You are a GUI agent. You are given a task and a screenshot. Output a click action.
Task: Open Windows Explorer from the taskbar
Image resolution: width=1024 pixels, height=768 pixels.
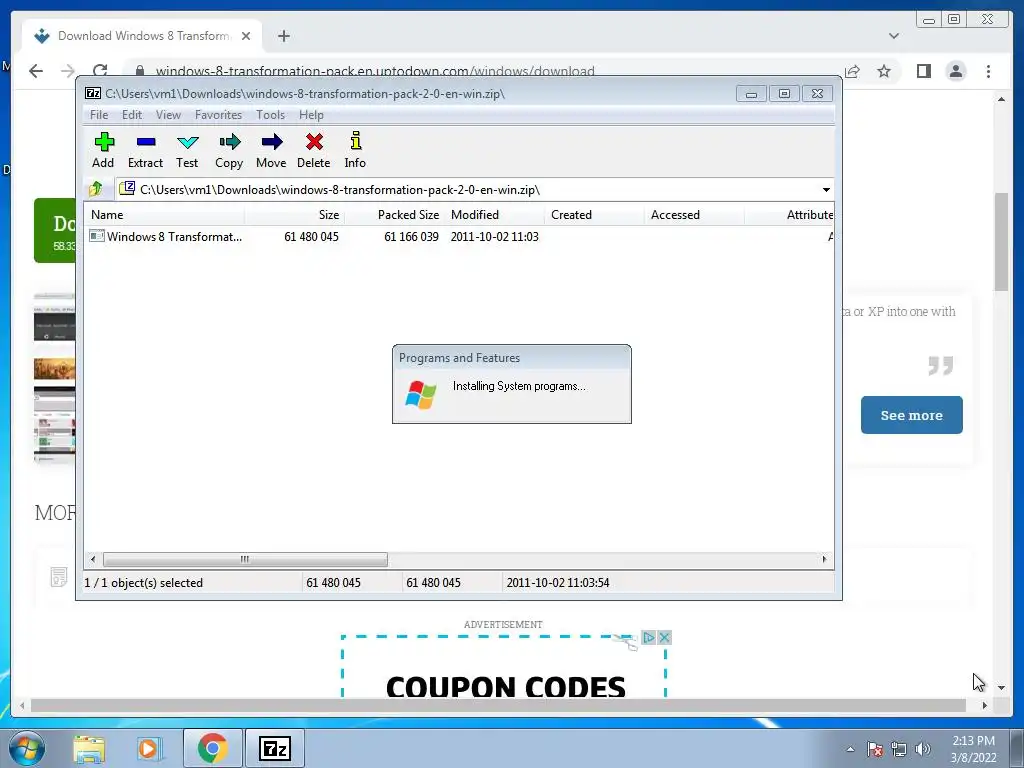coord(89,748)
